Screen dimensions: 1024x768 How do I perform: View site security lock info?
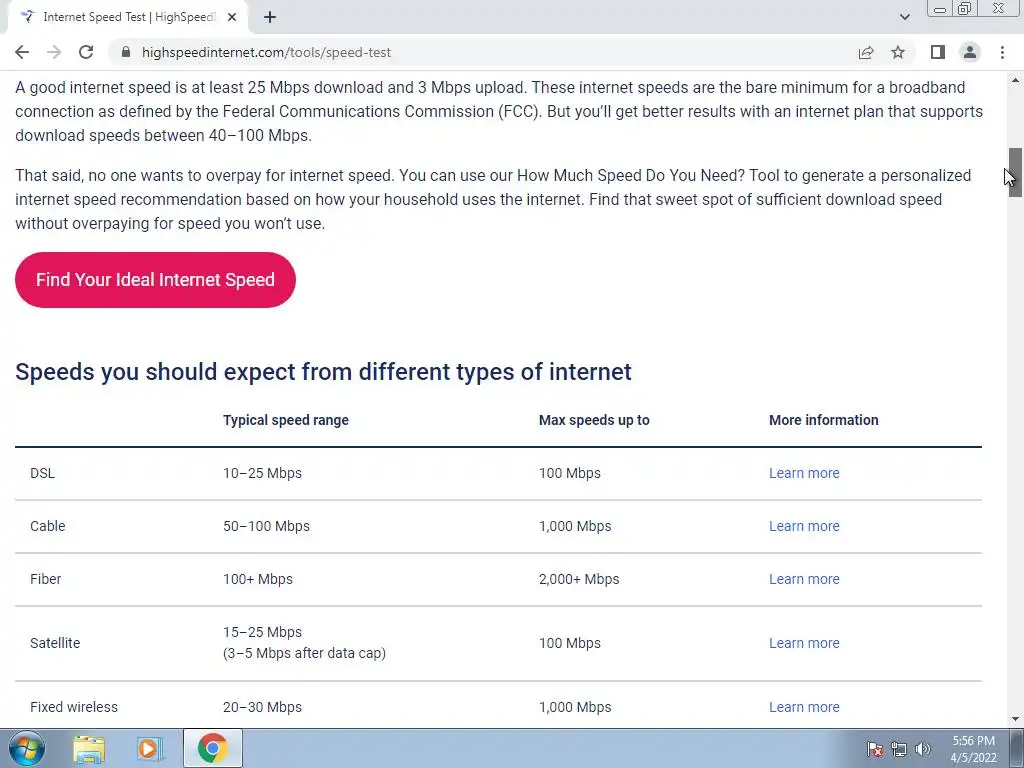pos(126,52)
